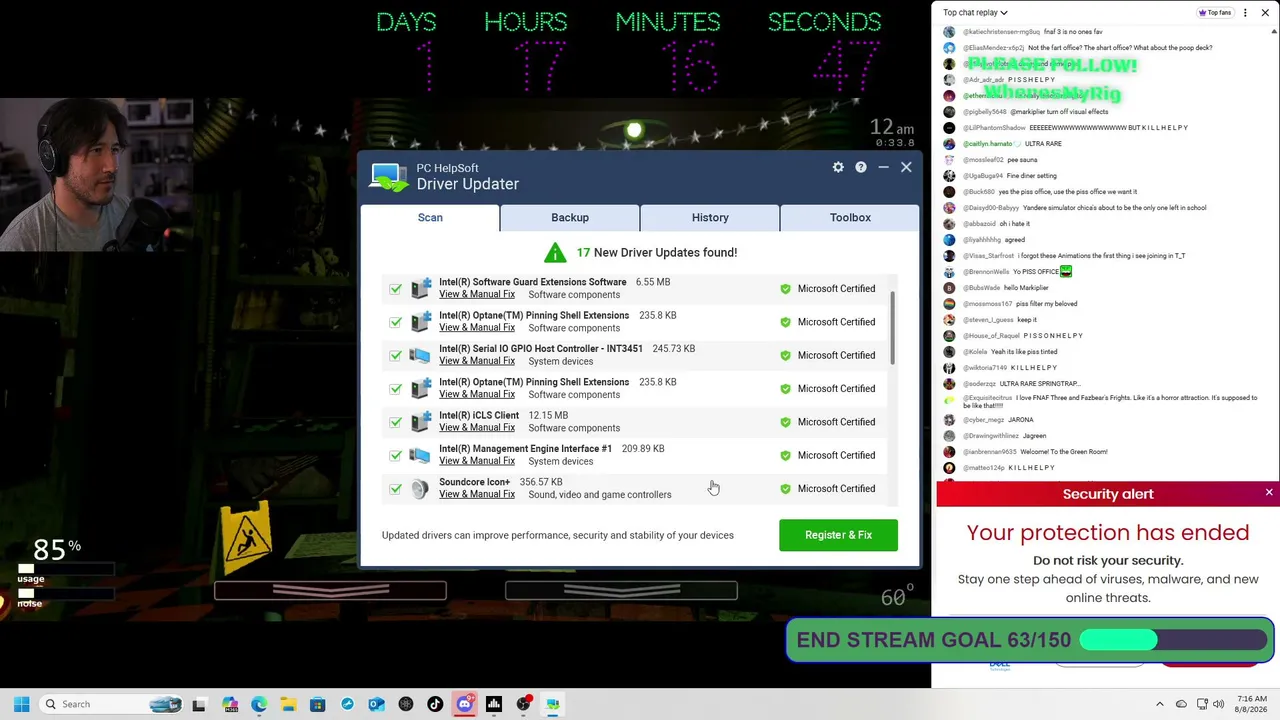The width and height of the screenshot is (1280, 720).
Task: Switch to the Scan tab
Action: 430,217
